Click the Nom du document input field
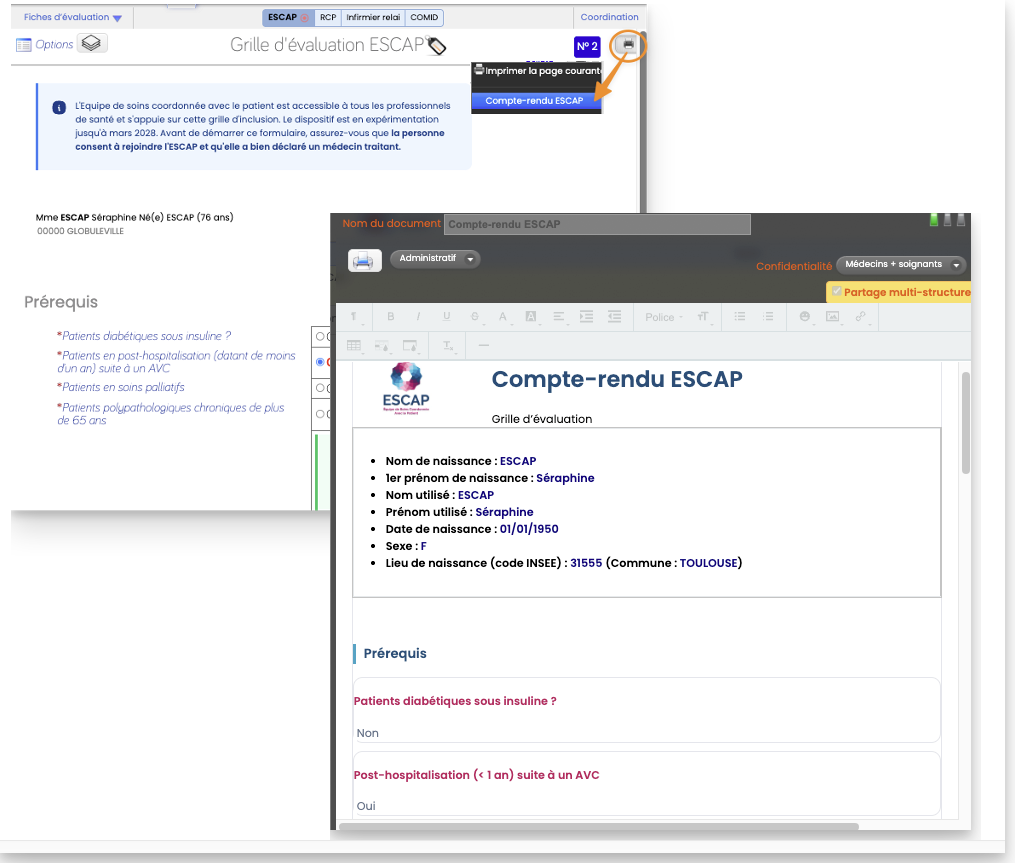This screenshot has height=863, width=1015. point(597,224)
